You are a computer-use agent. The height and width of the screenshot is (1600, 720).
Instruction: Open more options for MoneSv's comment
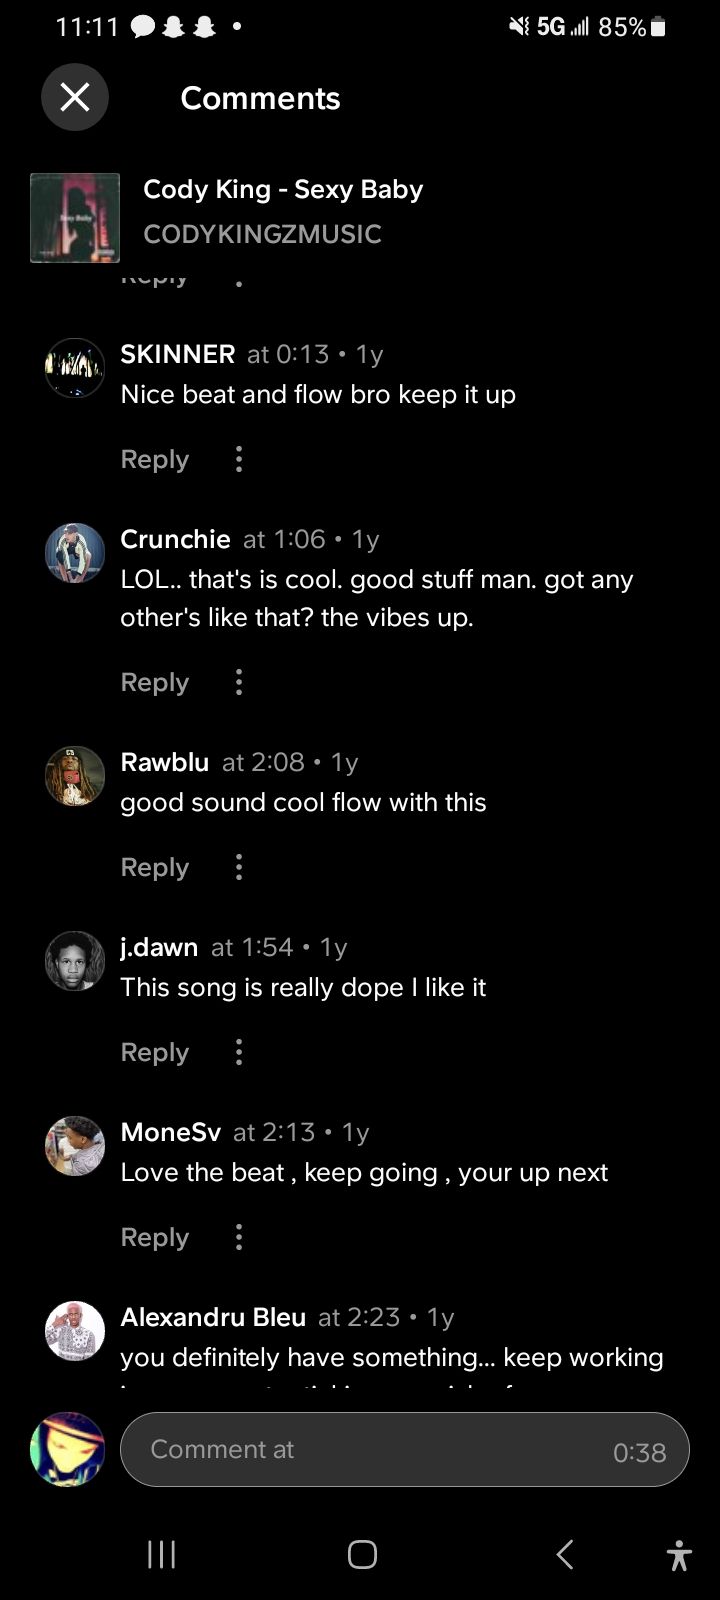tap(238, 1237)
